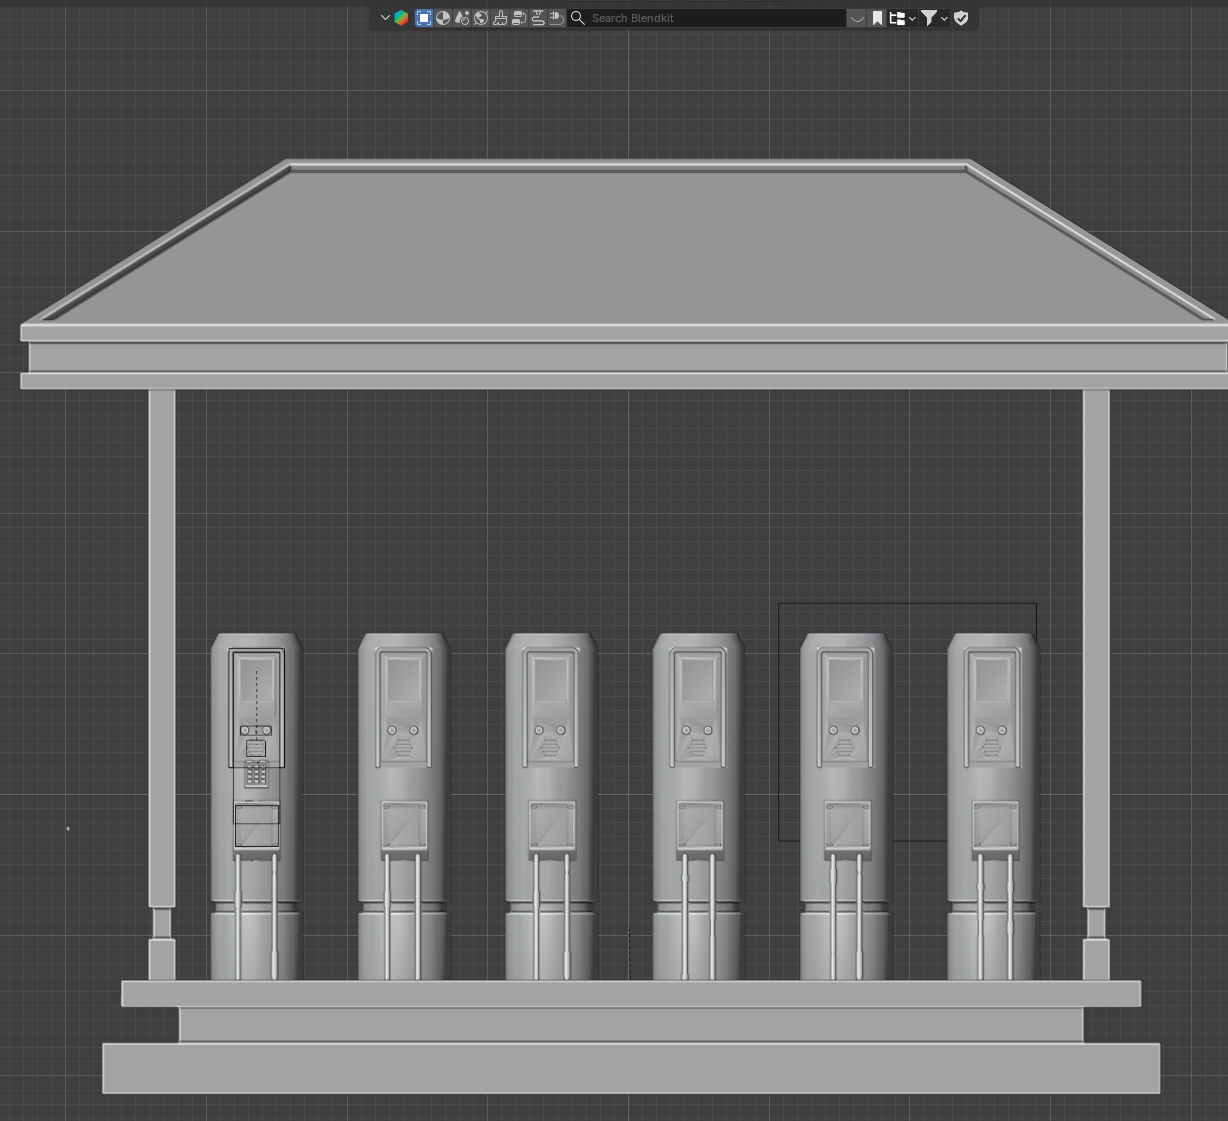The width and height of the screenshot is (1228, 1121).
Task: Open the funnel filter icon
Action: (x=929, y=18)
